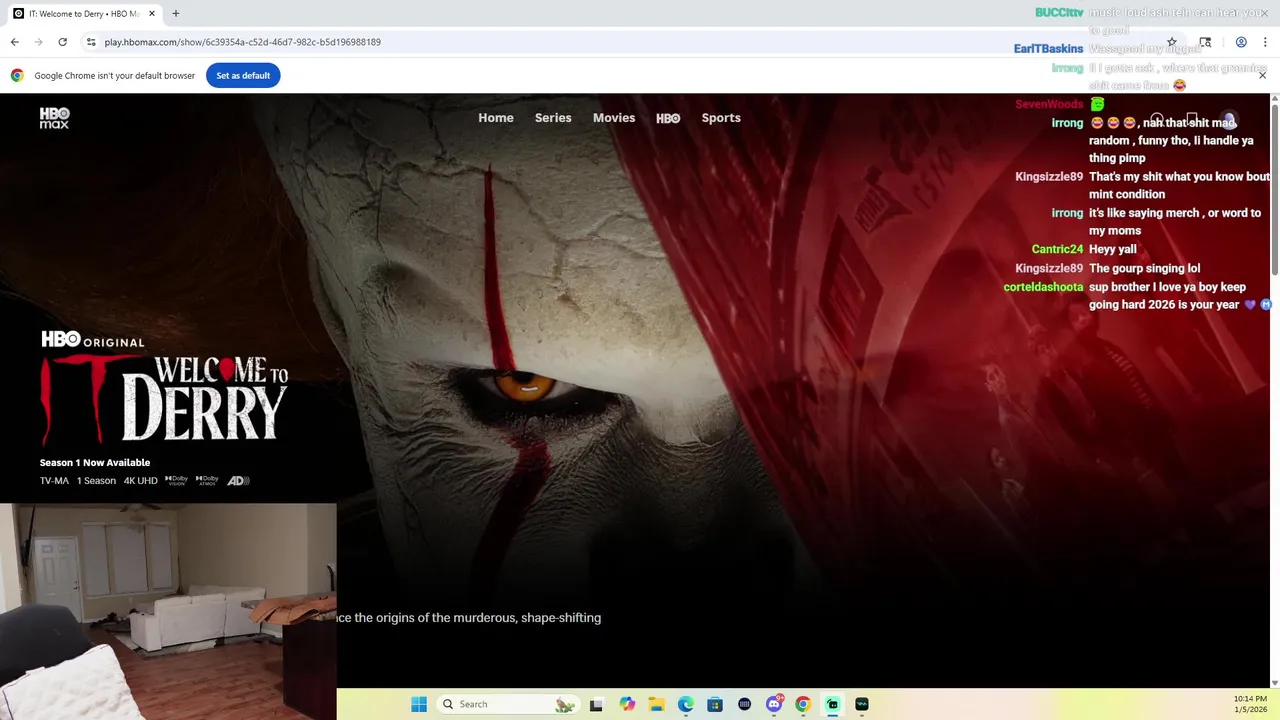The width and height of the screenshot is (1280, 720).
Task: Open the dark round taskbar app
Action: point(744,704)
